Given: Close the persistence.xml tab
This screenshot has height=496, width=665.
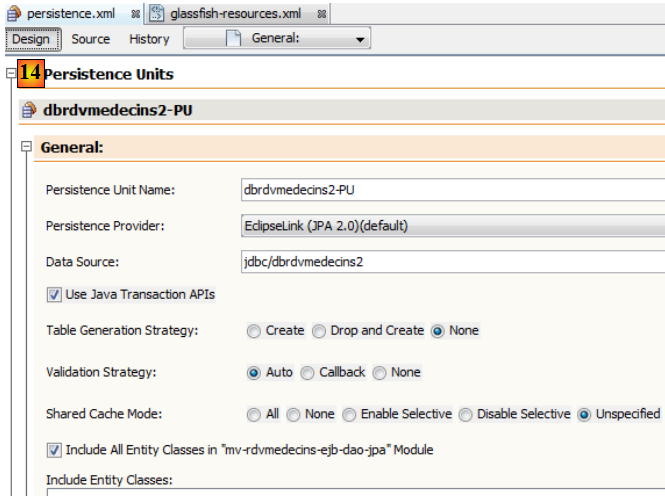Looking at the screenshot, I should tap(135, 13).
